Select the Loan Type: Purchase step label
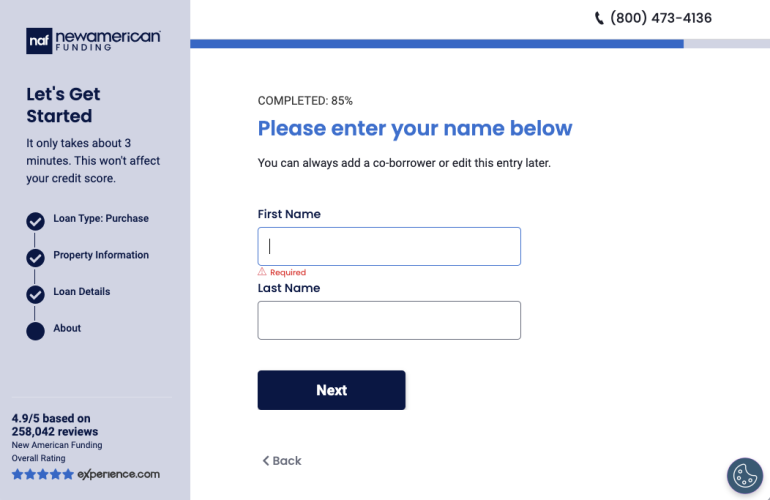770x500 pixels. (101, 219)
